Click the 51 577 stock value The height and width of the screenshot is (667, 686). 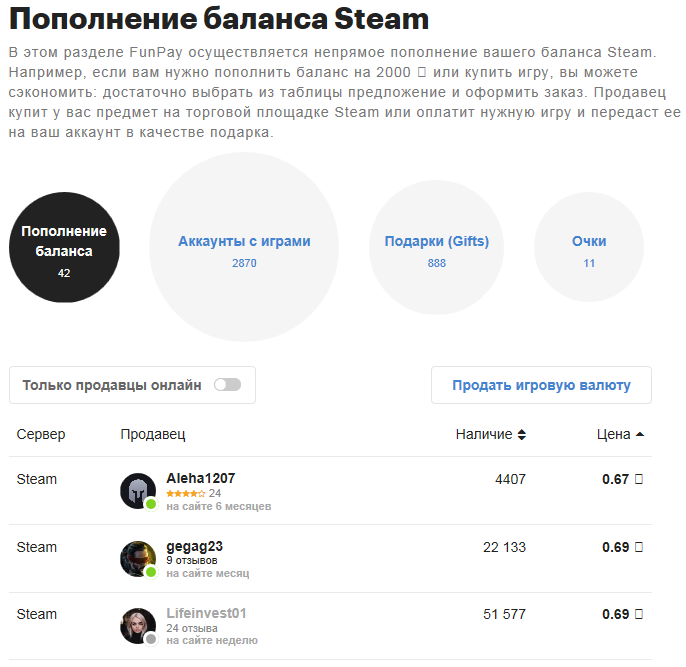click(504, 615)
